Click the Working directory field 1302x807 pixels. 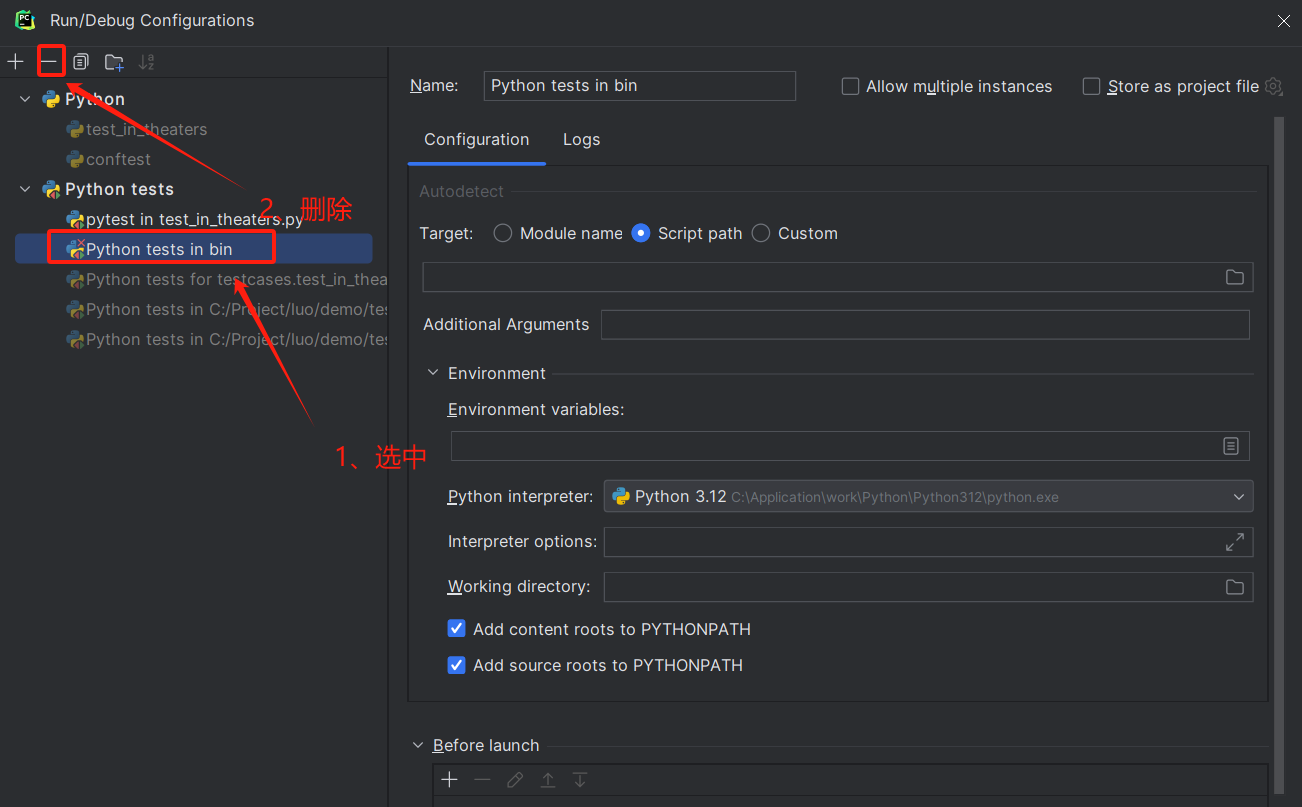[x=928, y=587]
